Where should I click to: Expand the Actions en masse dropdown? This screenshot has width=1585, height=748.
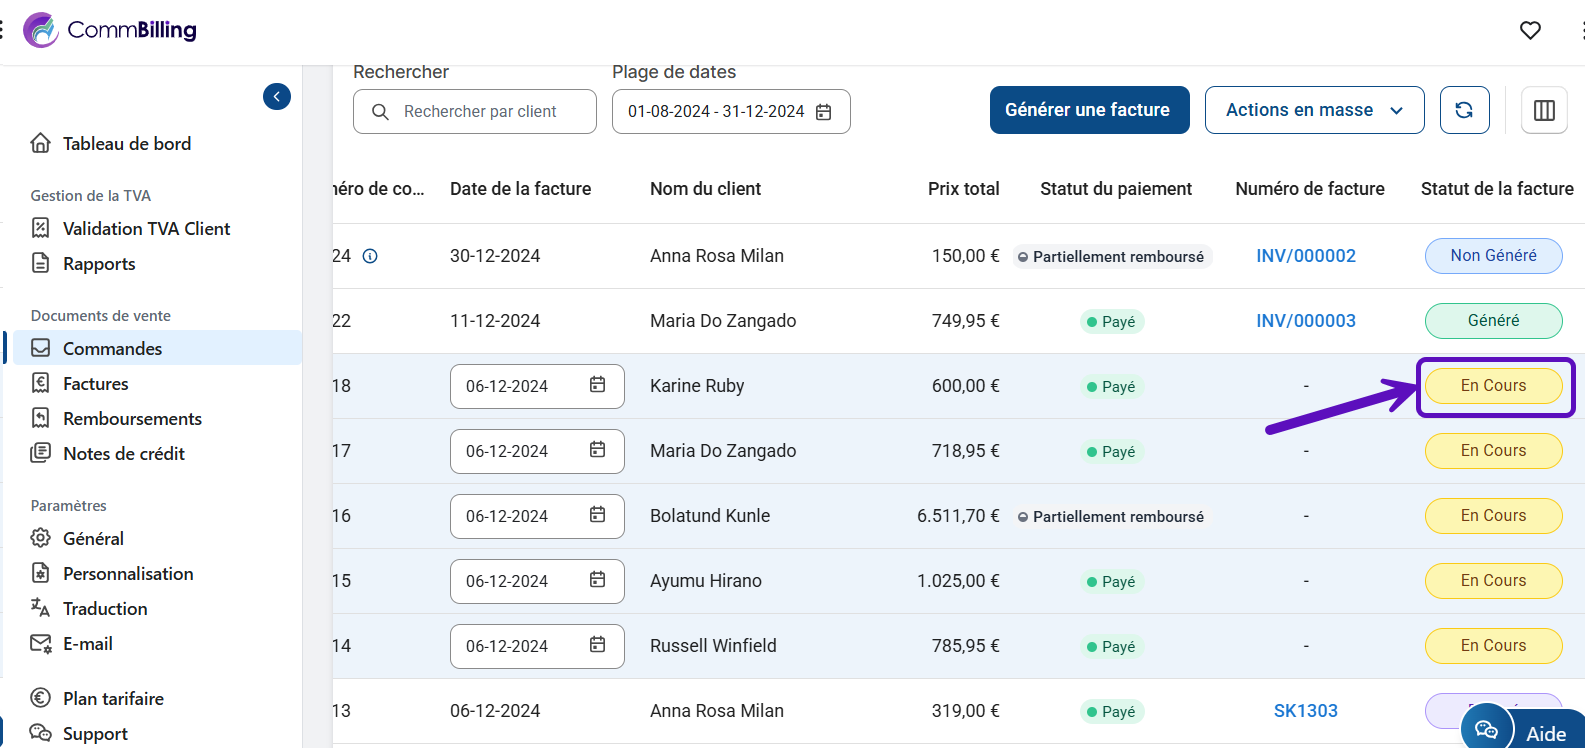1313,110
